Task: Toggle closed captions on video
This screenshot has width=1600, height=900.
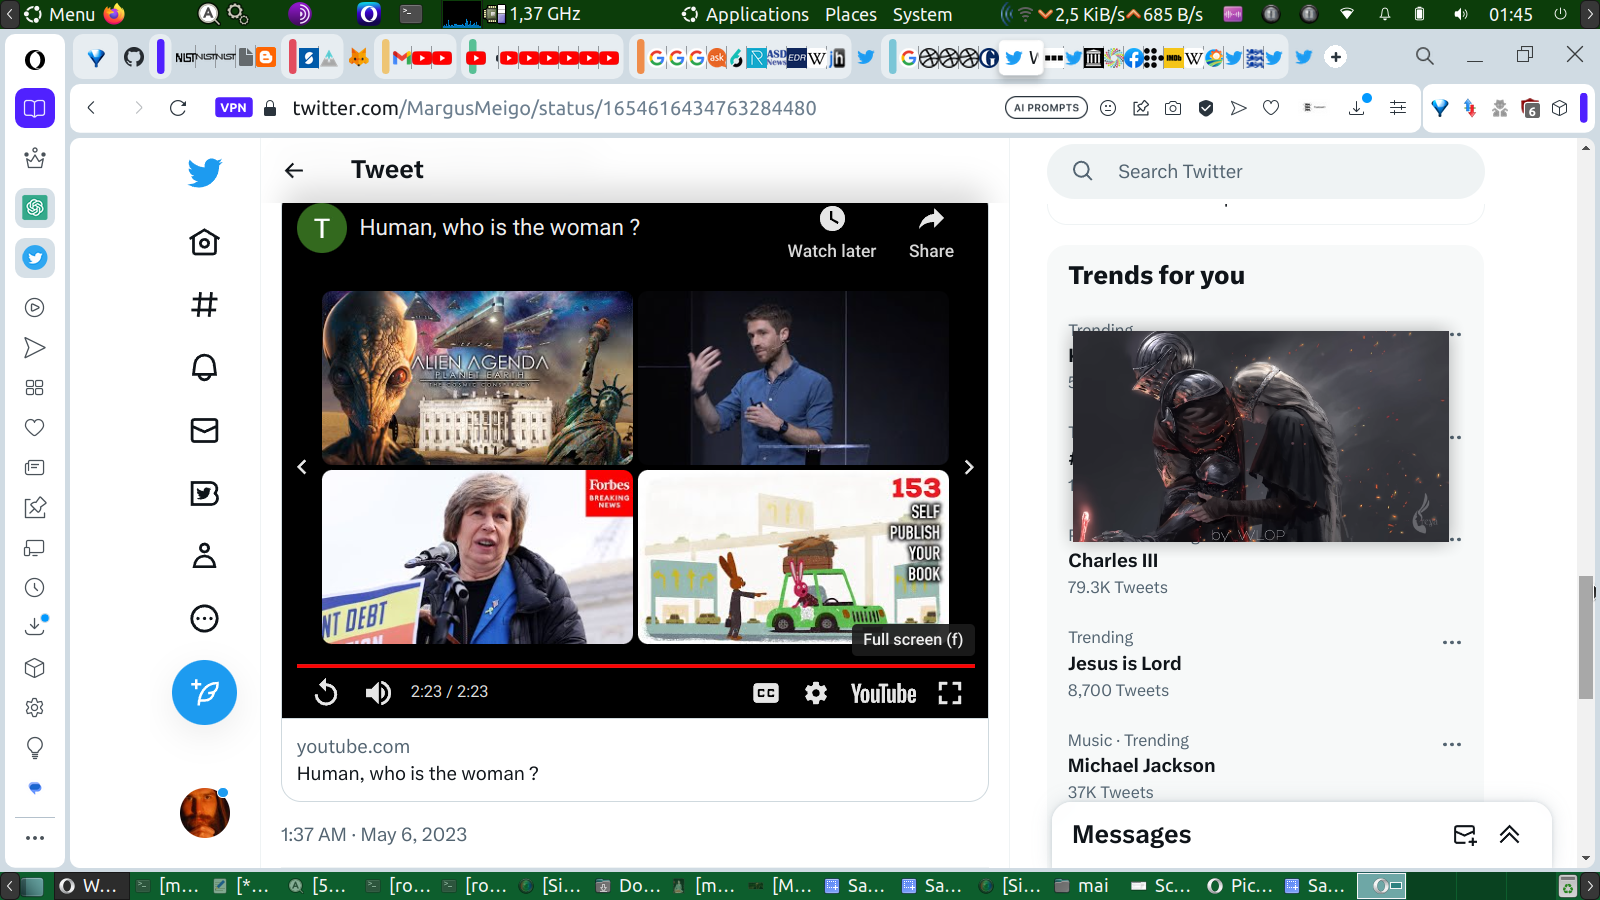Action: (766, 693)
